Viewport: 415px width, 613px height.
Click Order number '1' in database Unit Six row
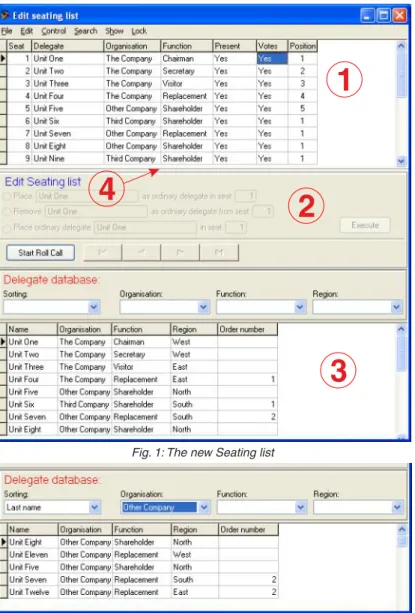coord(247,404)
